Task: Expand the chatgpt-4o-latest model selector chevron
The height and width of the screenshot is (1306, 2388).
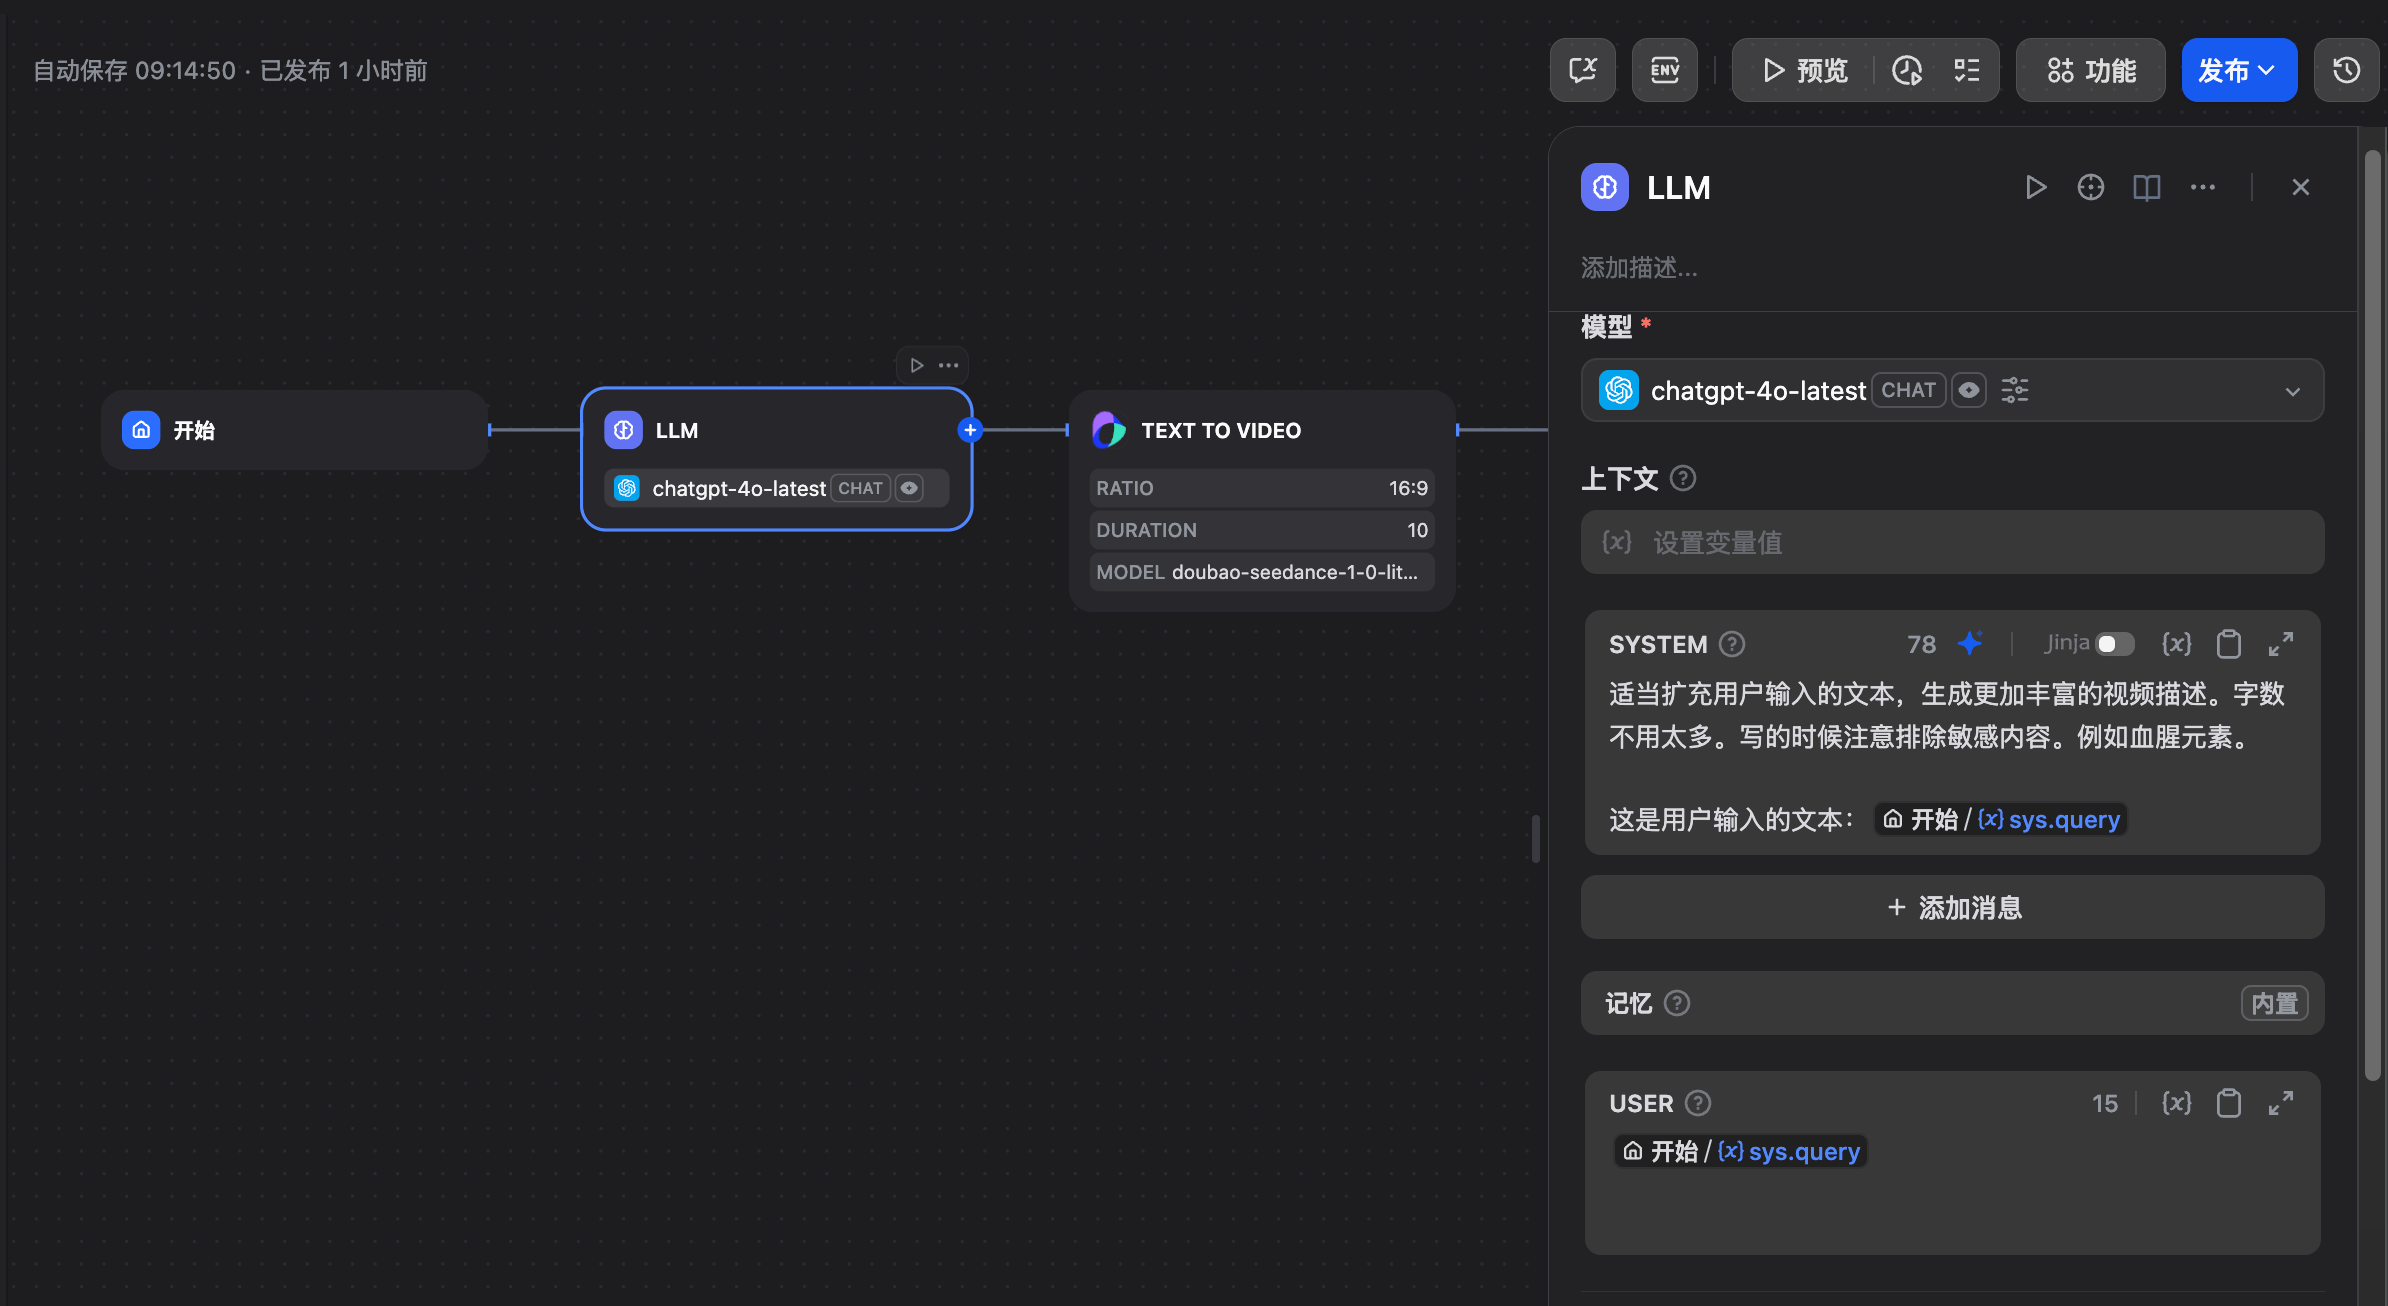Action: point(2293,391)
